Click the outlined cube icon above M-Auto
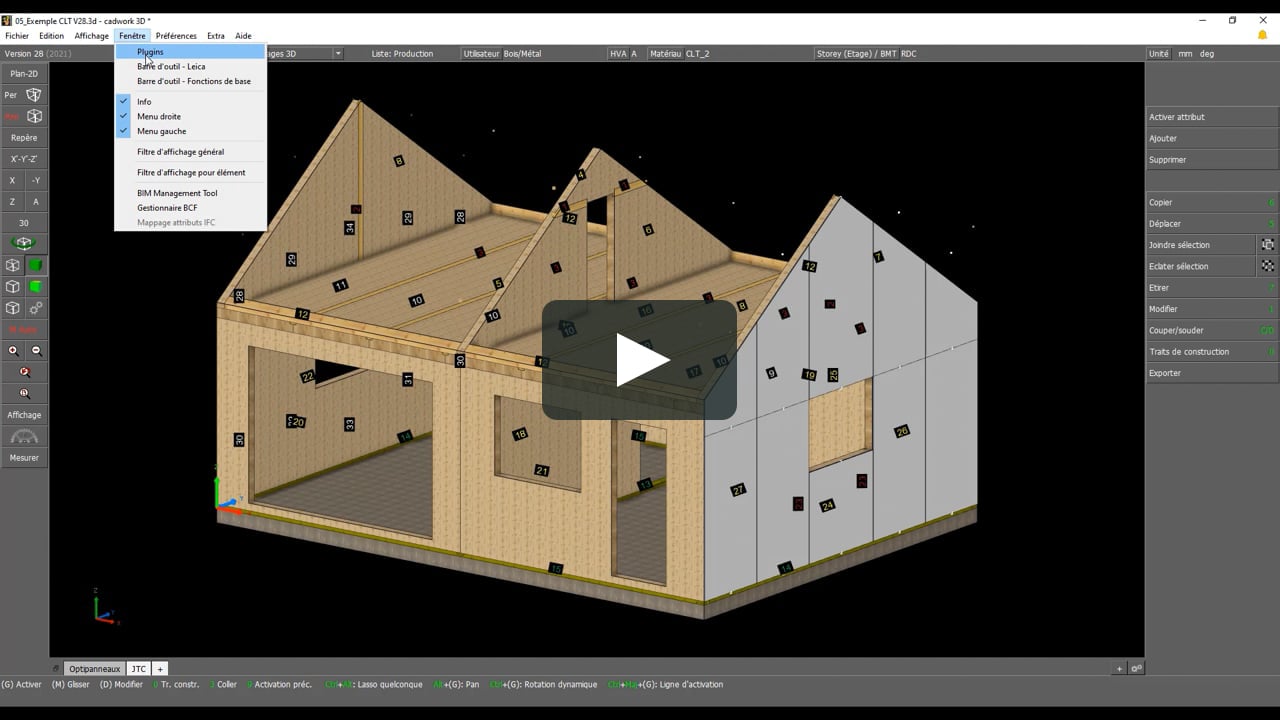Image resolution: width=1280 pixels, height=720 pixels. pyautogui.click(x=13, y=308)
